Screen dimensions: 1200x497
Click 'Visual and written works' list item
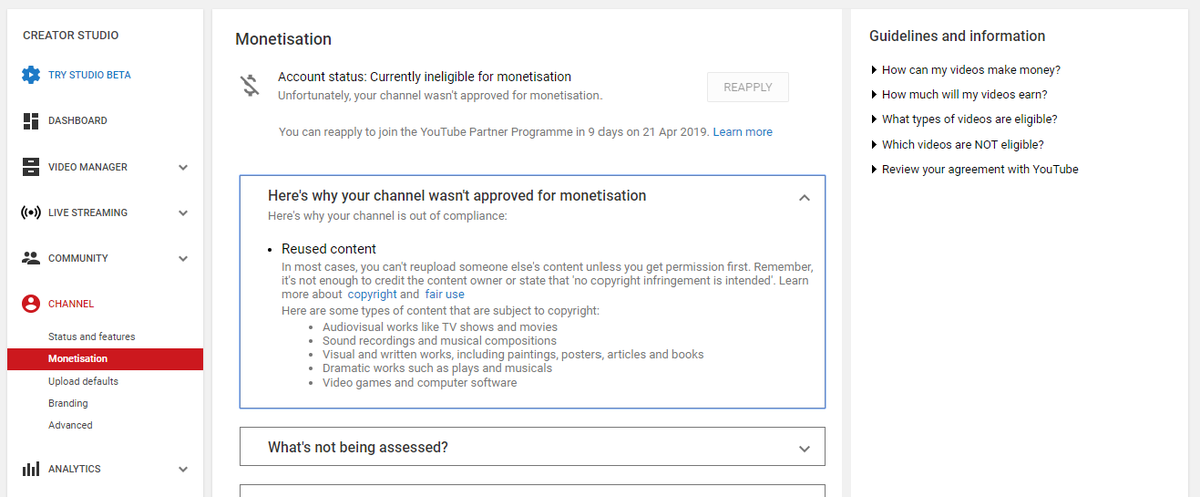click(513, 355)
